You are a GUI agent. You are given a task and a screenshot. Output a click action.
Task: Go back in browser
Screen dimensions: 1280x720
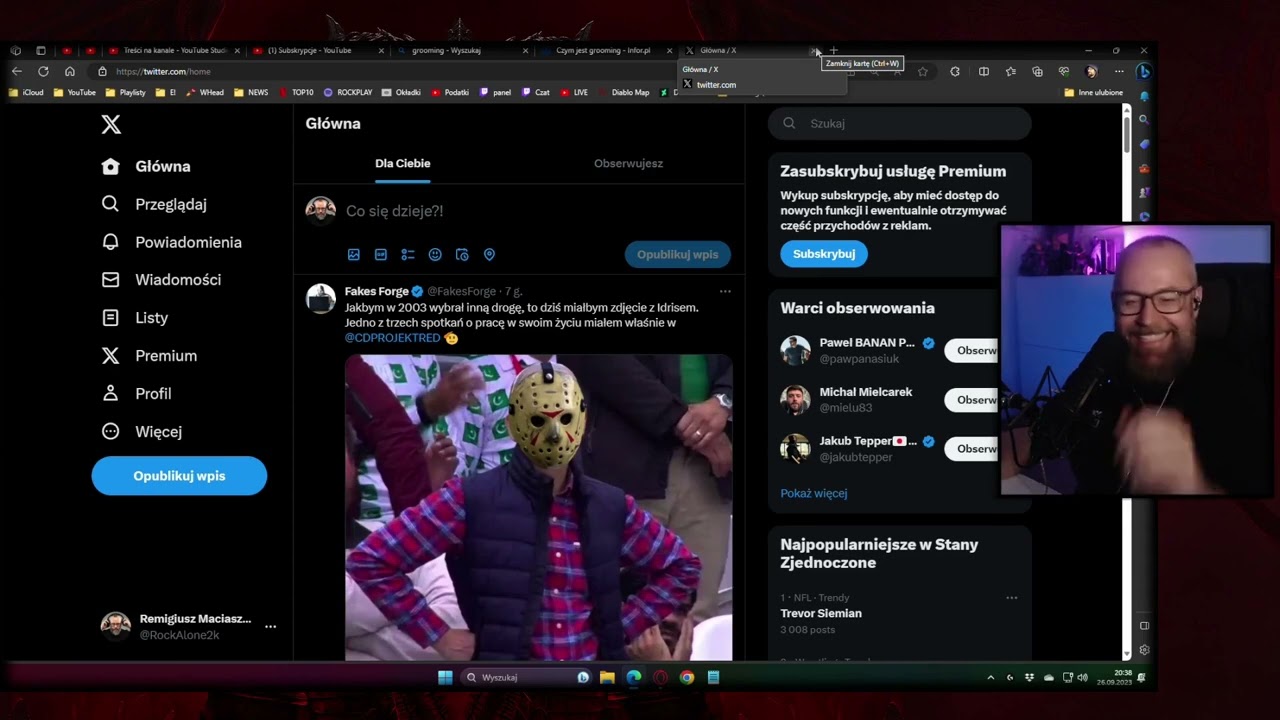17,71
